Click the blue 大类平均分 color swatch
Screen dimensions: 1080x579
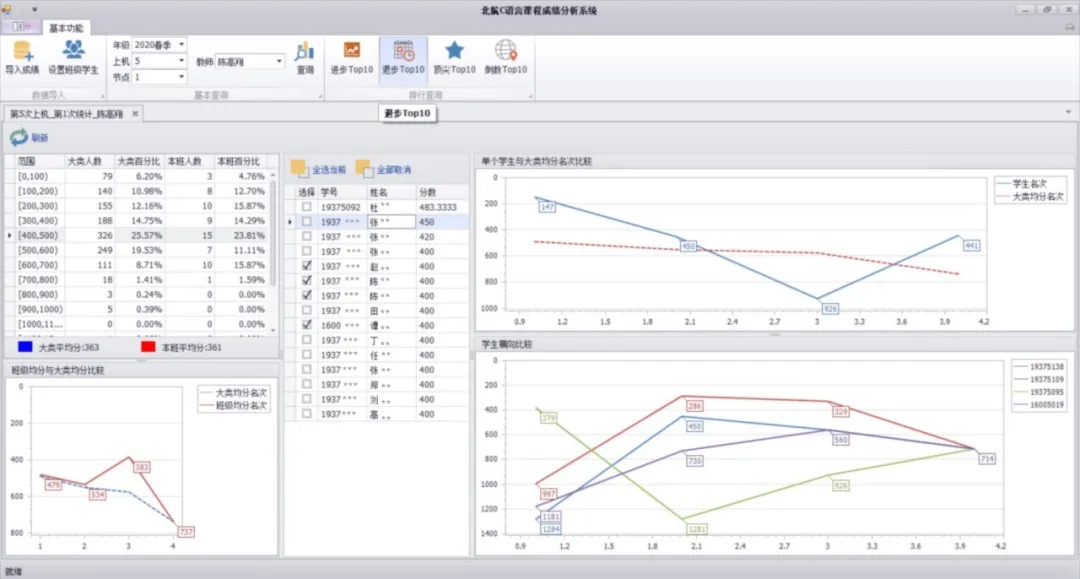(x=24, y=347)
